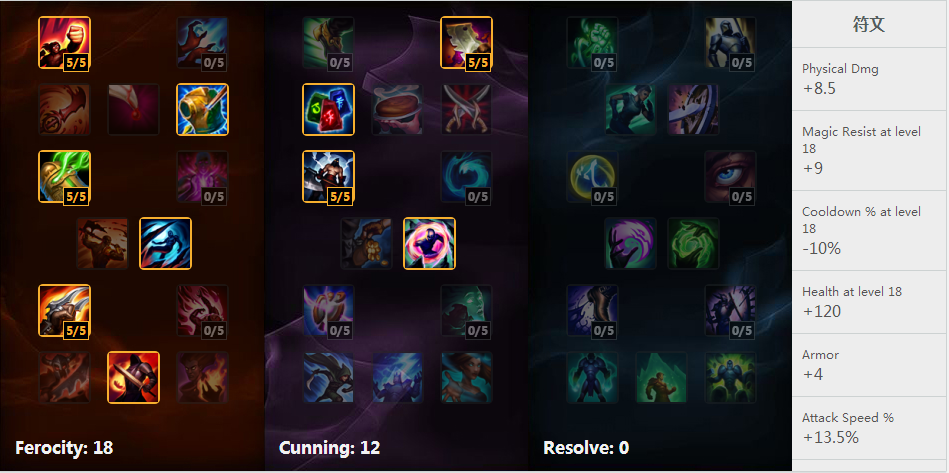Select the Runic Affinity three-runes mastery icon
Viewport: 949px width, 473px height.
coord(328,109)
